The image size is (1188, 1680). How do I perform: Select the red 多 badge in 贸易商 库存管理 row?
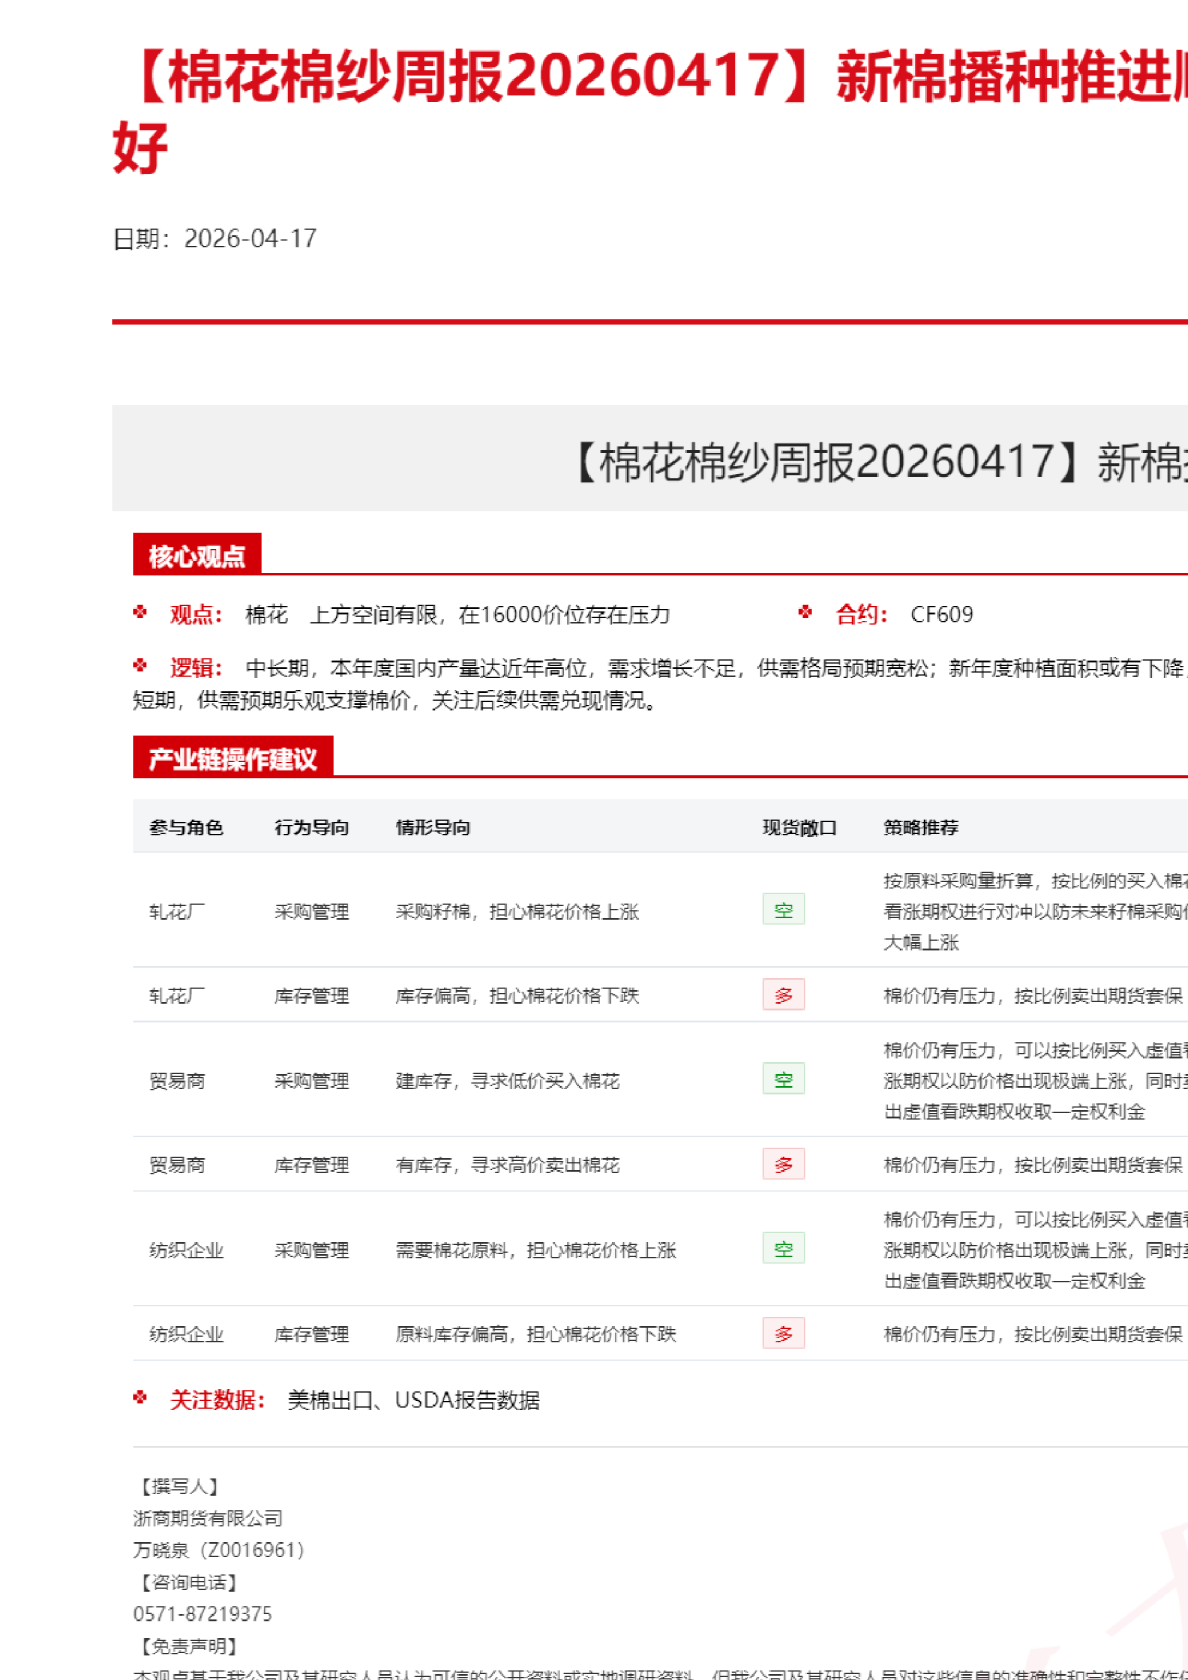tap(783, 1164)
